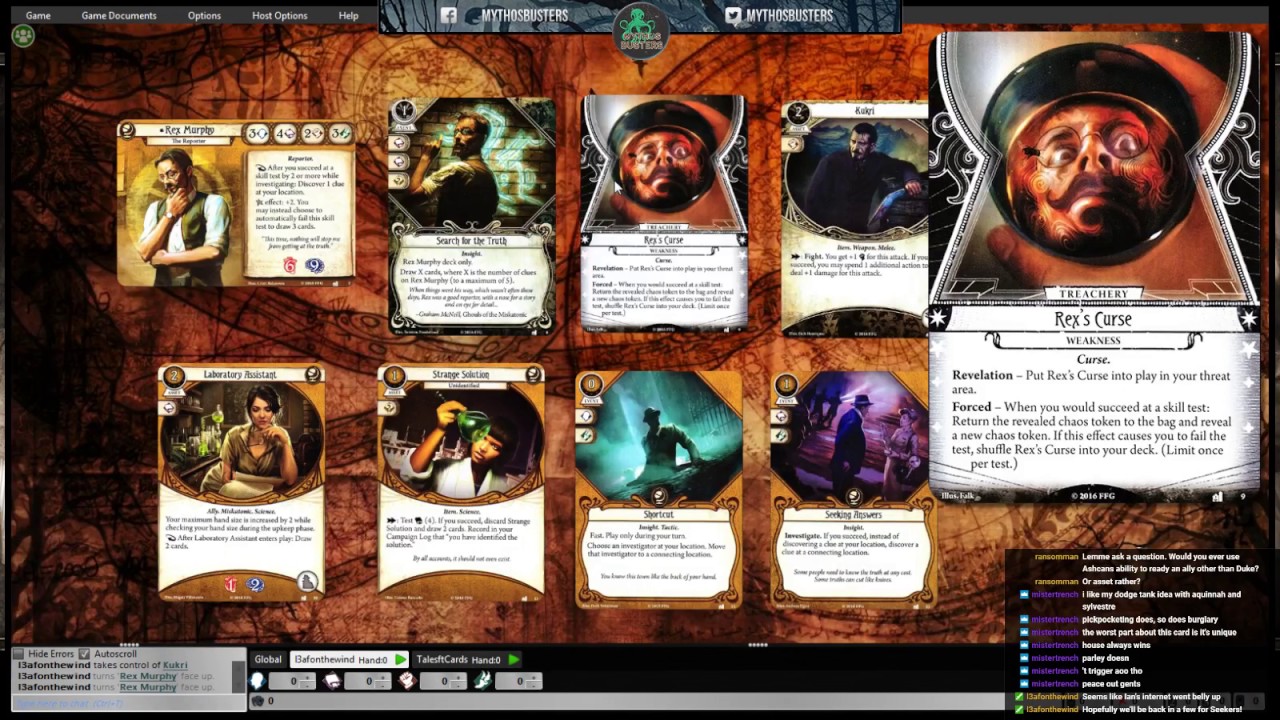
Task: Decrease the willpower counter with minus
Action: point(307,685)
